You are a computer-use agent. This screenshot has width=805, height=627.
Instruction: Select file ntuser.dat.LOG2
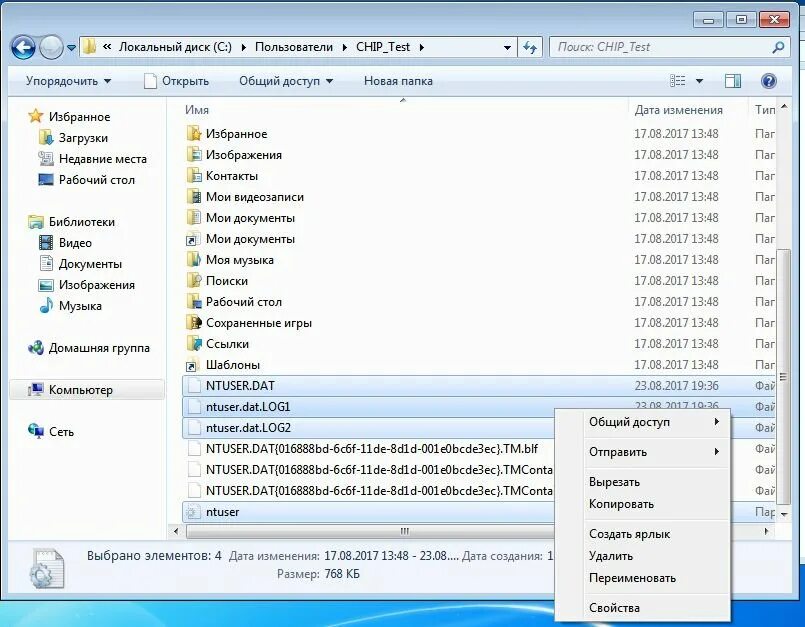click(369, 428)
